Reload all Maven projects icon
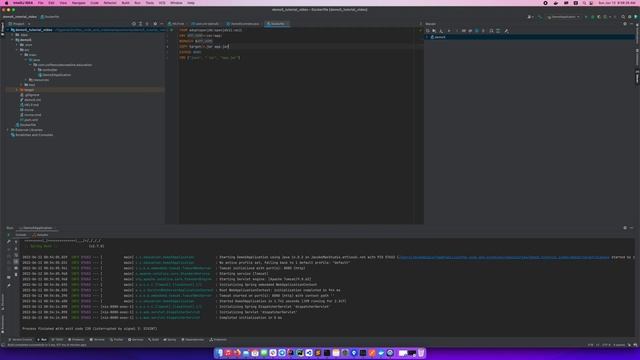 click(427, 31)
